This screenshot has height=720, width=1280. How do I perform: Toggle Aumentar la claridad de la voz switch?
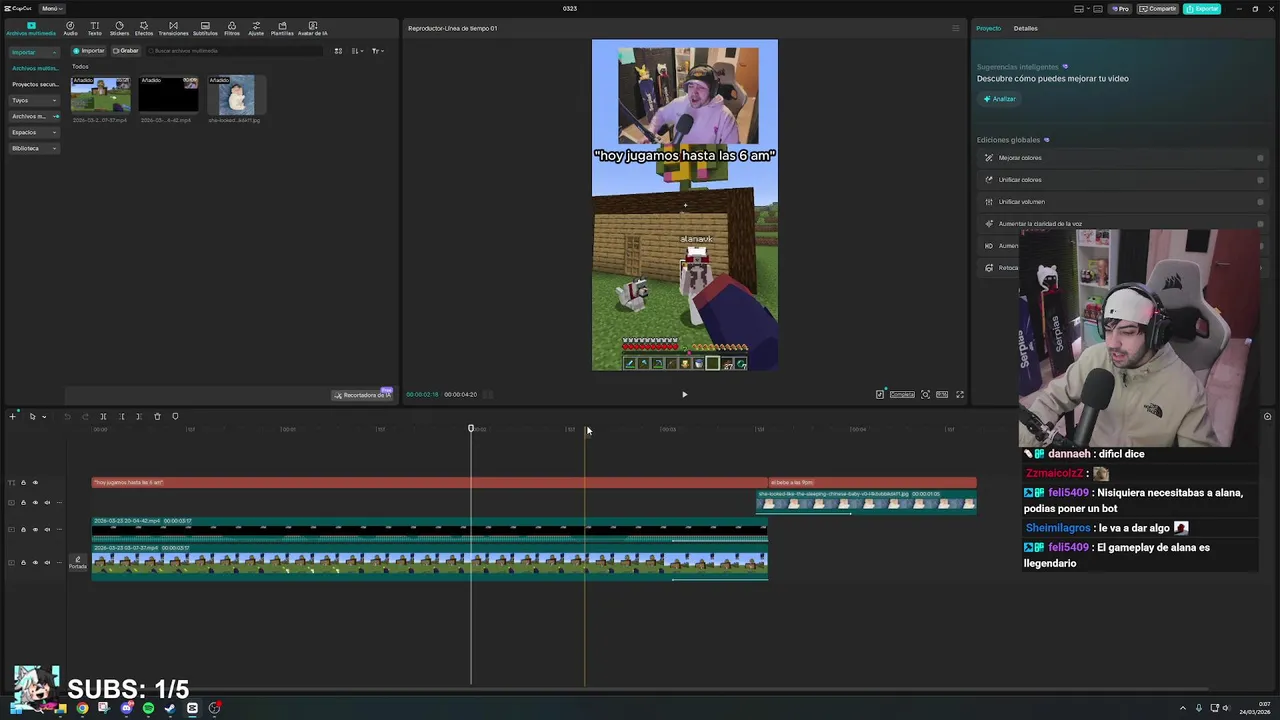1260,224
